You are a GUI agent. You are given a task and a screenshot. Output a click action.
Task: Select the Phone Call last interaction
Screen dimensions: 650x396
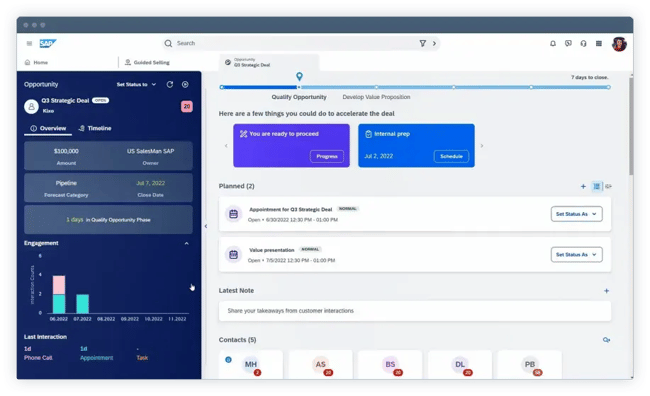pos(38,353)
